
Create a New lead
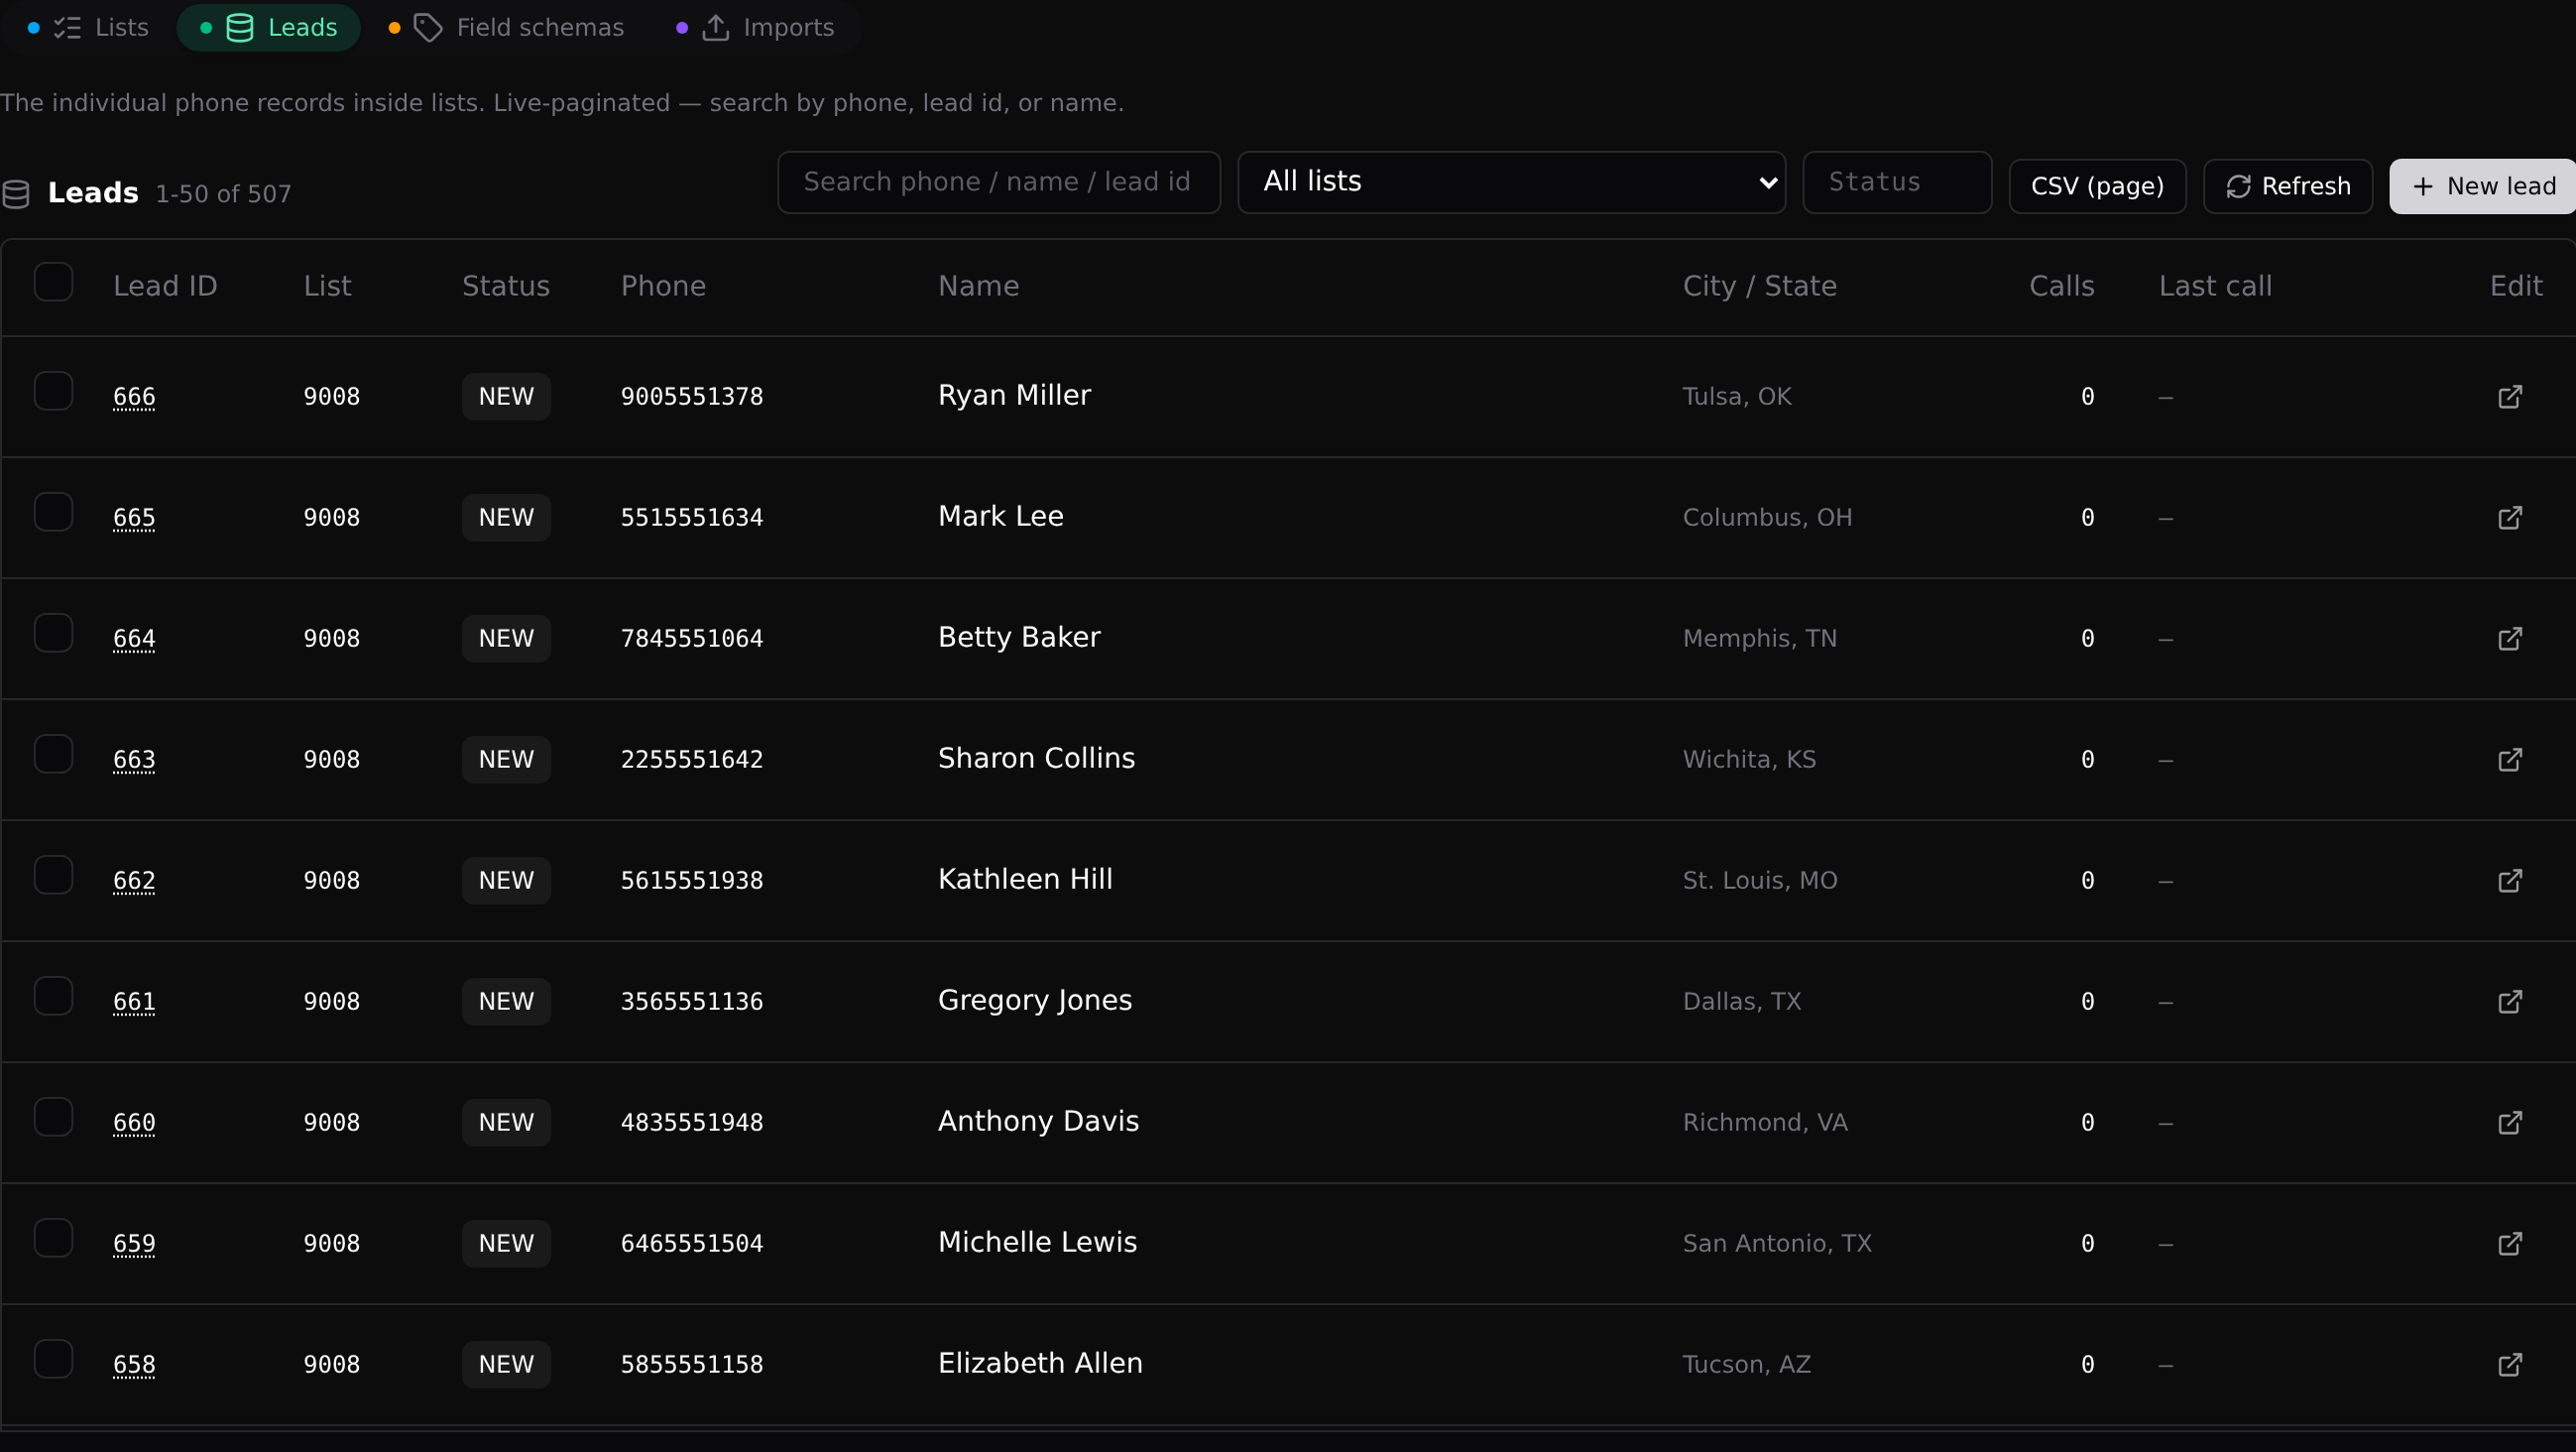point(2482,187)
